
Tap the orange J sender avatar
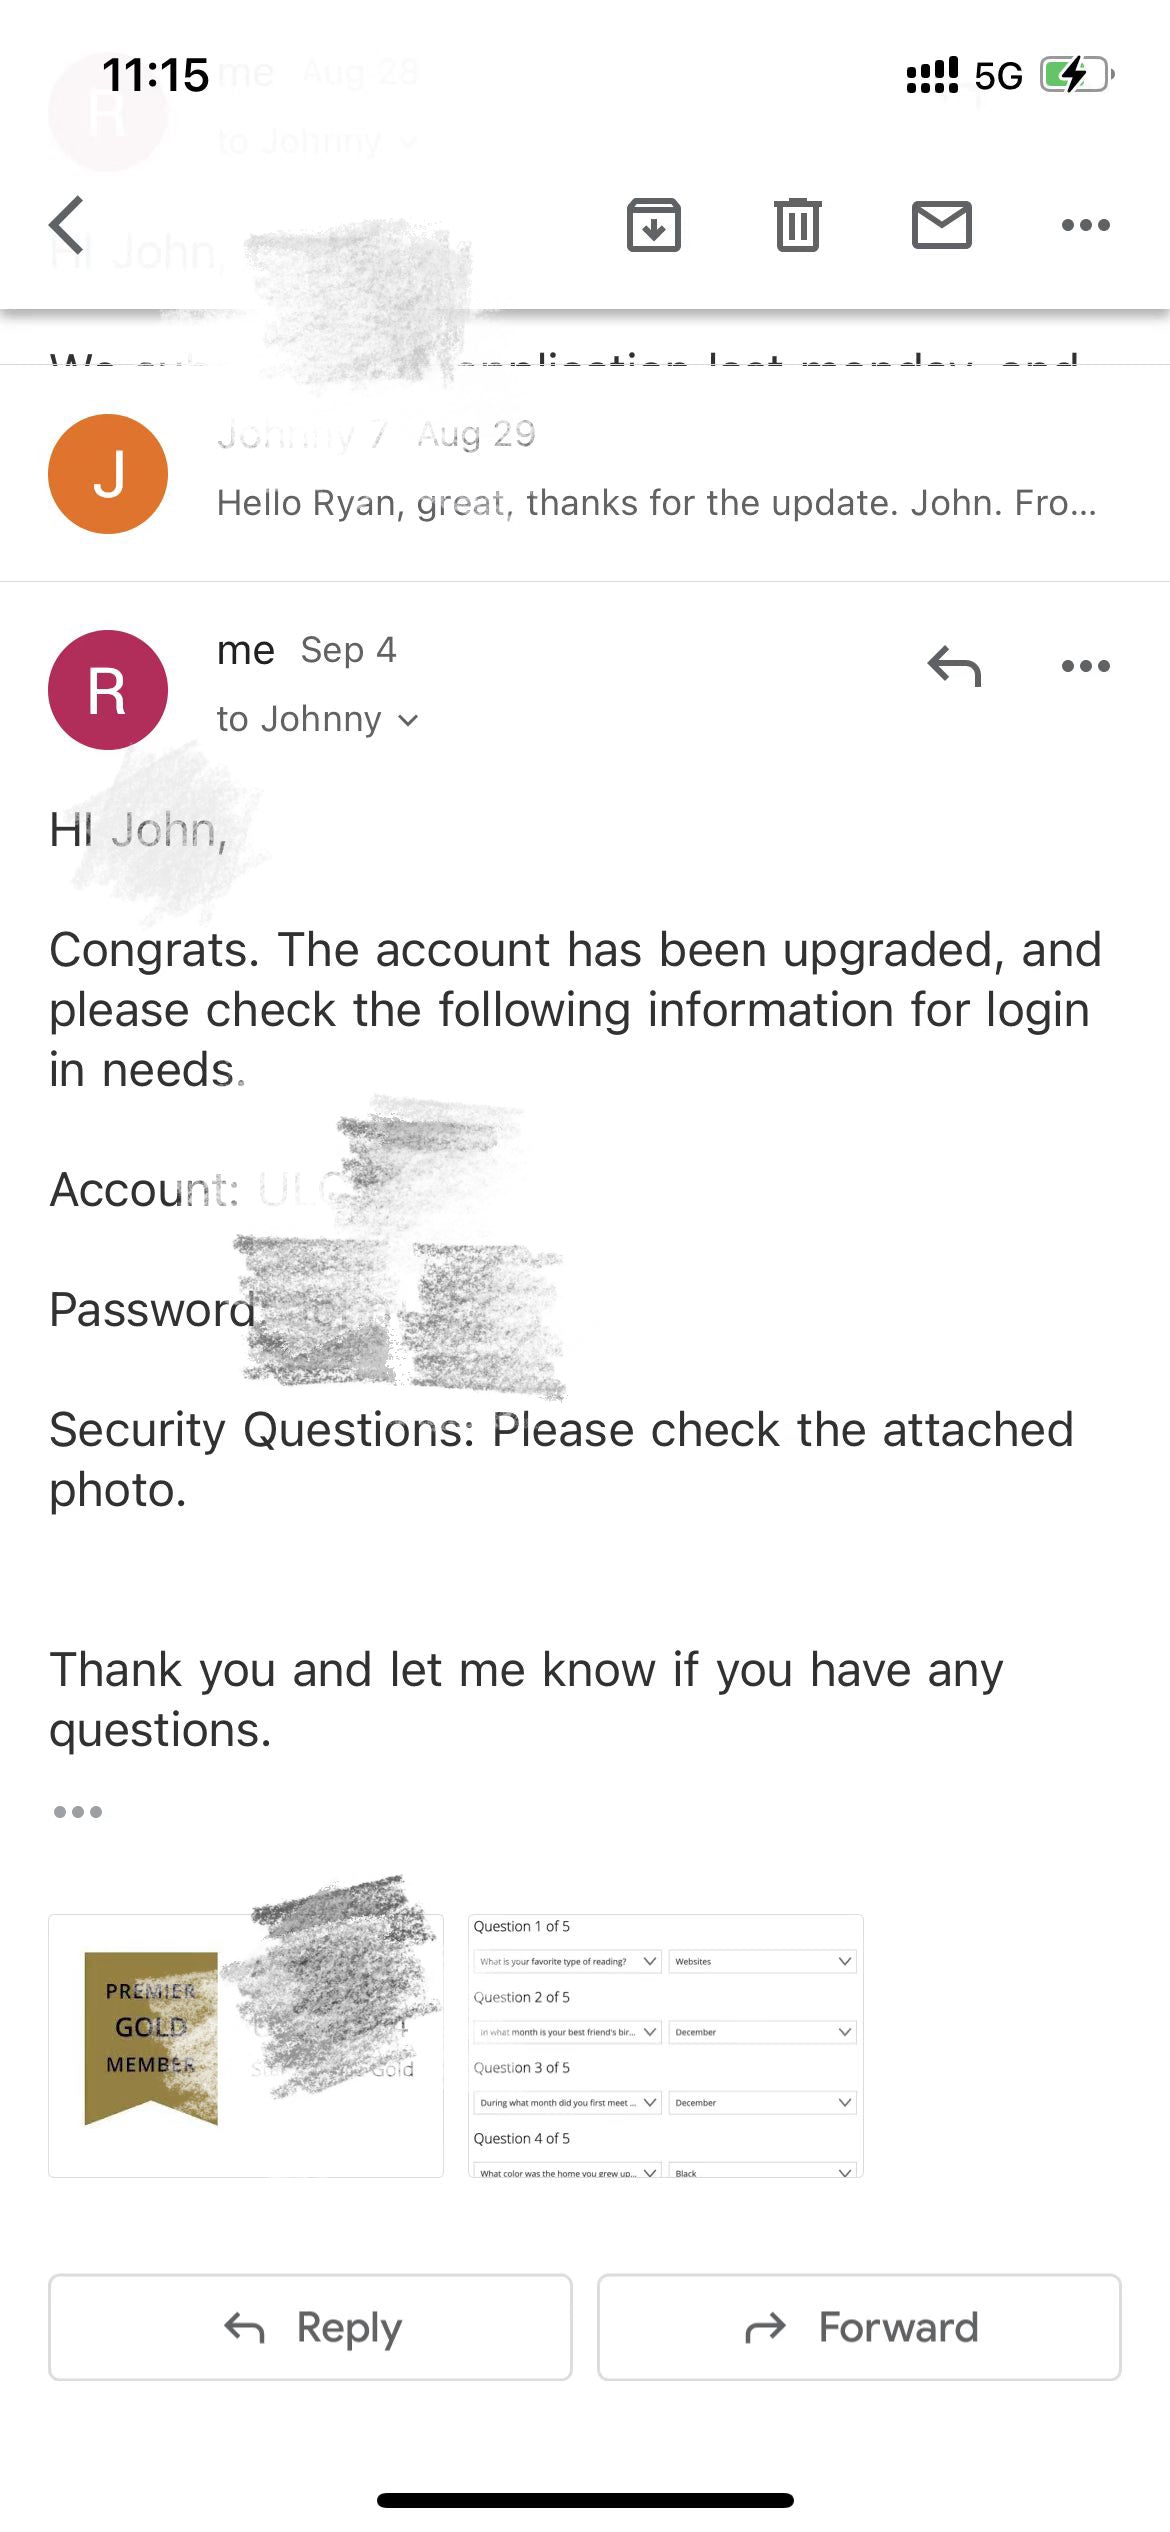point(108,474)
